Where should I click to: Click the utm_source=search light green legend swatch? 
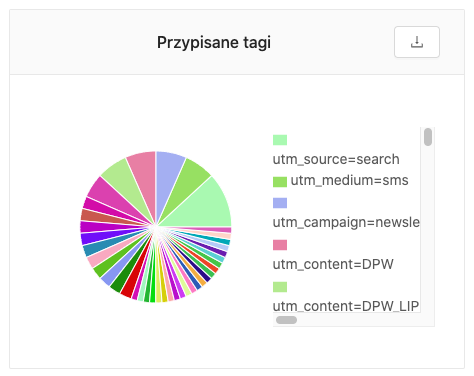click(x=280, y=140)
